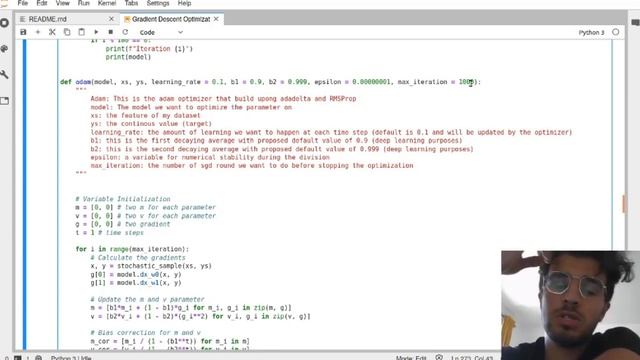Open the Settings menu
The width and height of the screenshot is (640, 360).
tap(158, 3)
